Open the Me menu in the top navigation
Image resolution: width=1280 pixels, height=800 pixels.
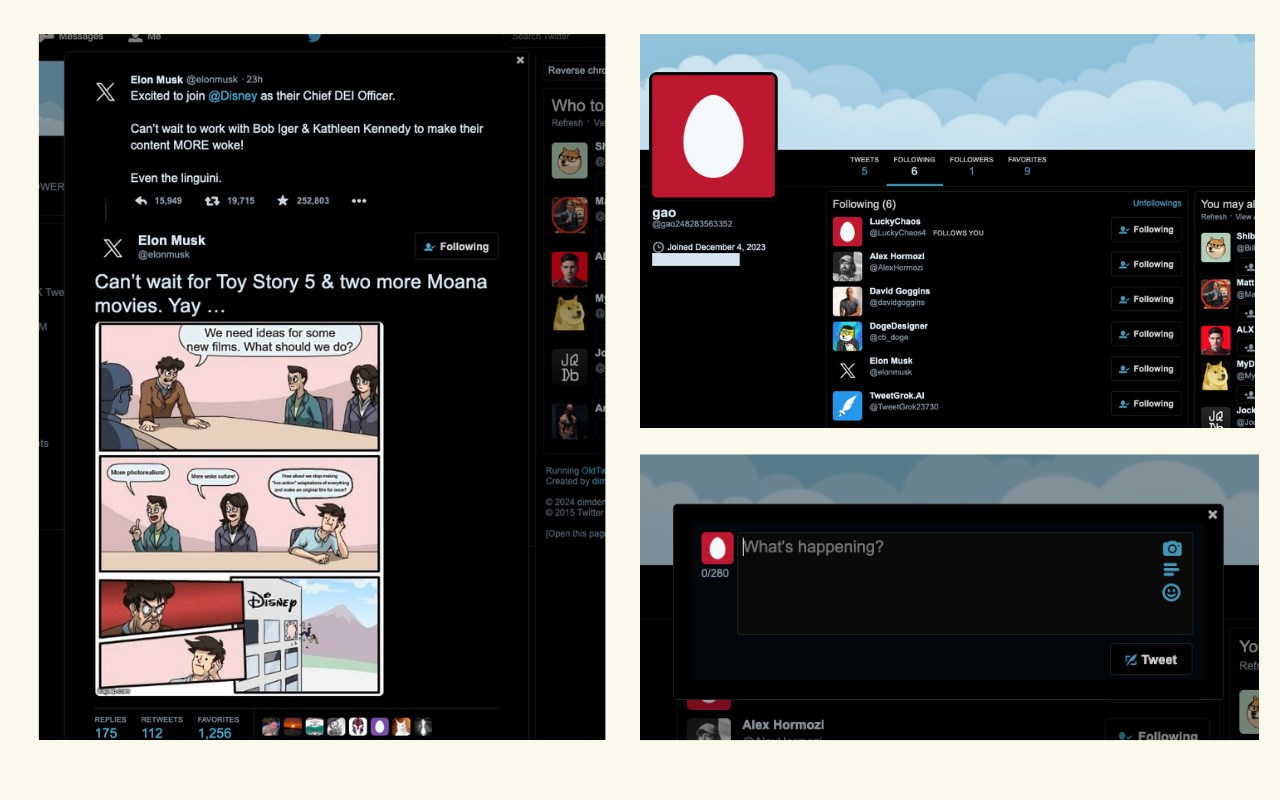(x=145, y=36)
